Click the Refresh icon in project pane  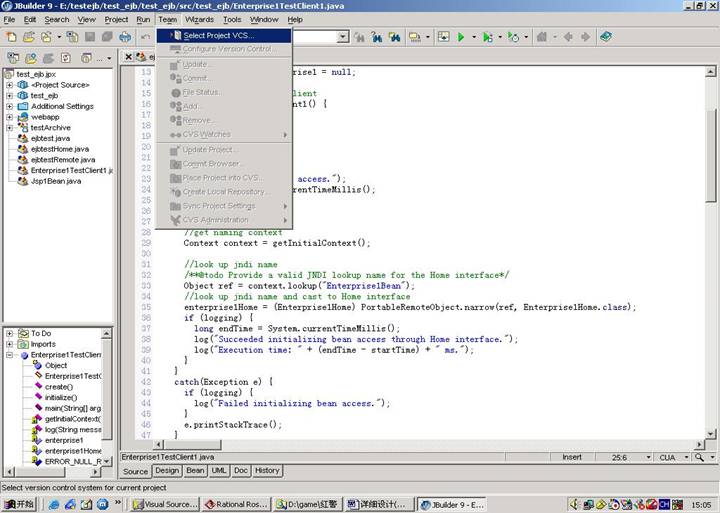tap(66, 58)
